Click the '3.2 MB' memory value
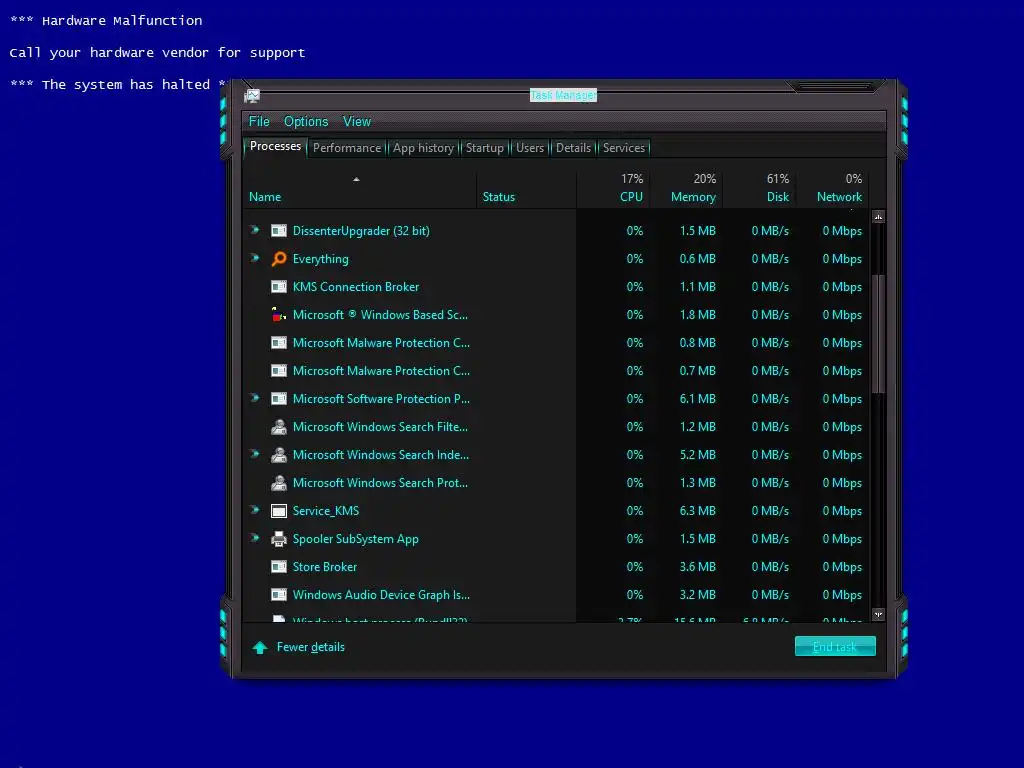Image resolution: width=1024 pixels, height=768 pixels. click(697, 595)
